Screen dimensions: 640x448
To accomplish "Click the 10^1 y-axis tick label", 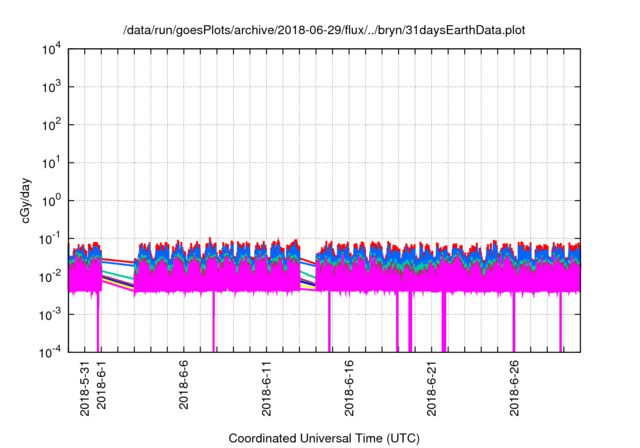I will click(51, 163).
